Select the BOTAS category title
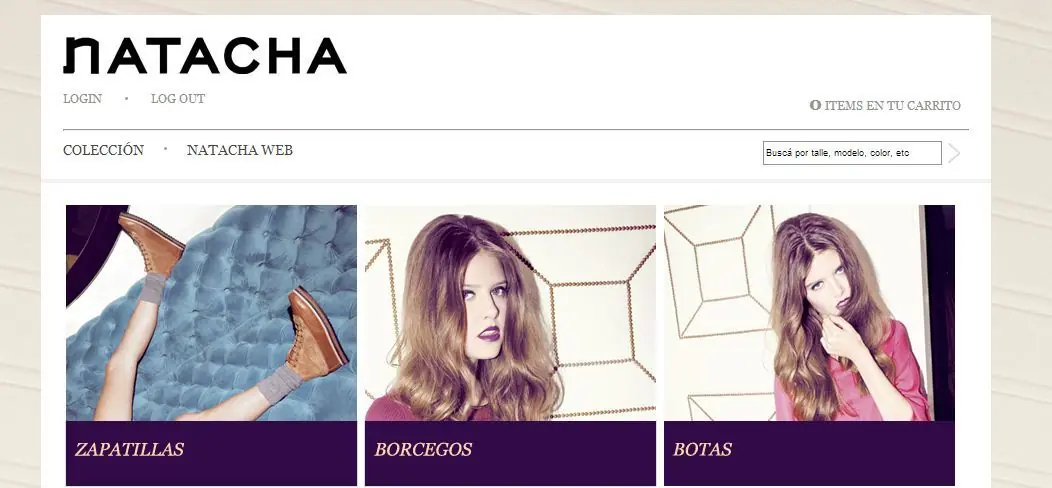 (x=702, y=449)
